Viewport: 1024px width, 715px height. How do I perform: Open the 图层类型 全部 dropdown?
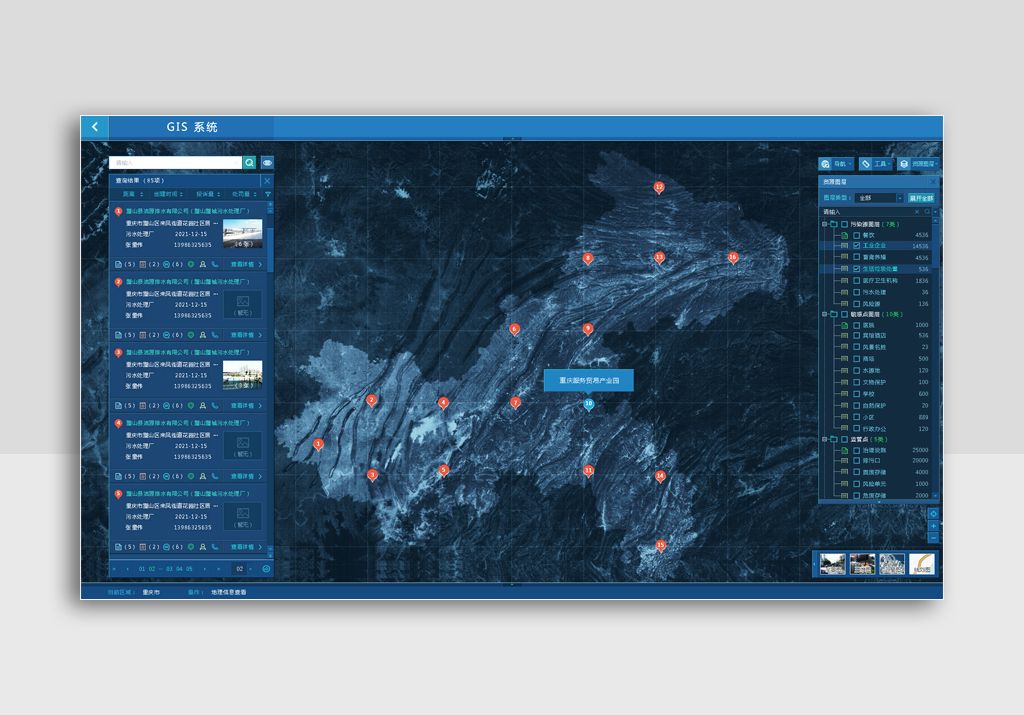point(879,198)
